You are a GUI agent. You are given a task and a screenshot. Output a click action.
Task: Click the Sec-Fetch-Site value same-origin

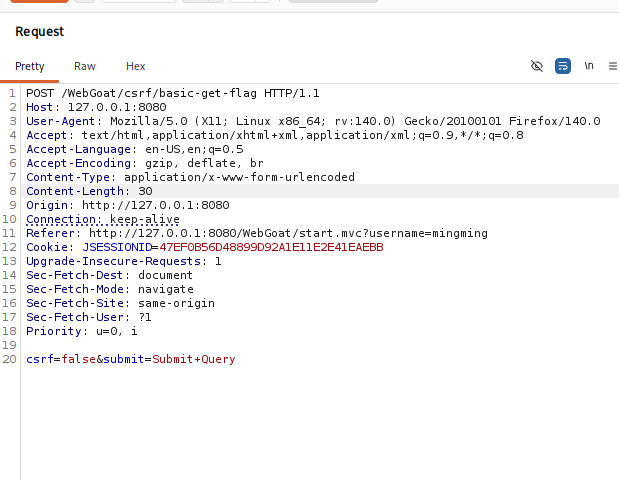pos(176,303)
